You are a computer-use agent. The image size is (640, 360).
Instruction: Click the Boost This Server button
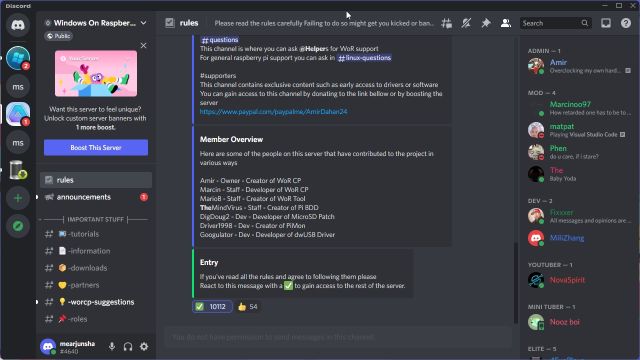point(96,148)
